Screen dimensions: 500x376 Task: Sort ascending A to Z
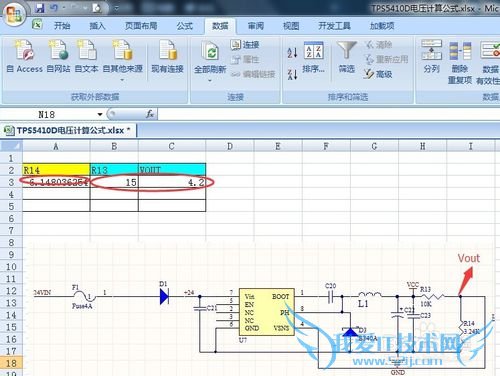coord(292,52)
